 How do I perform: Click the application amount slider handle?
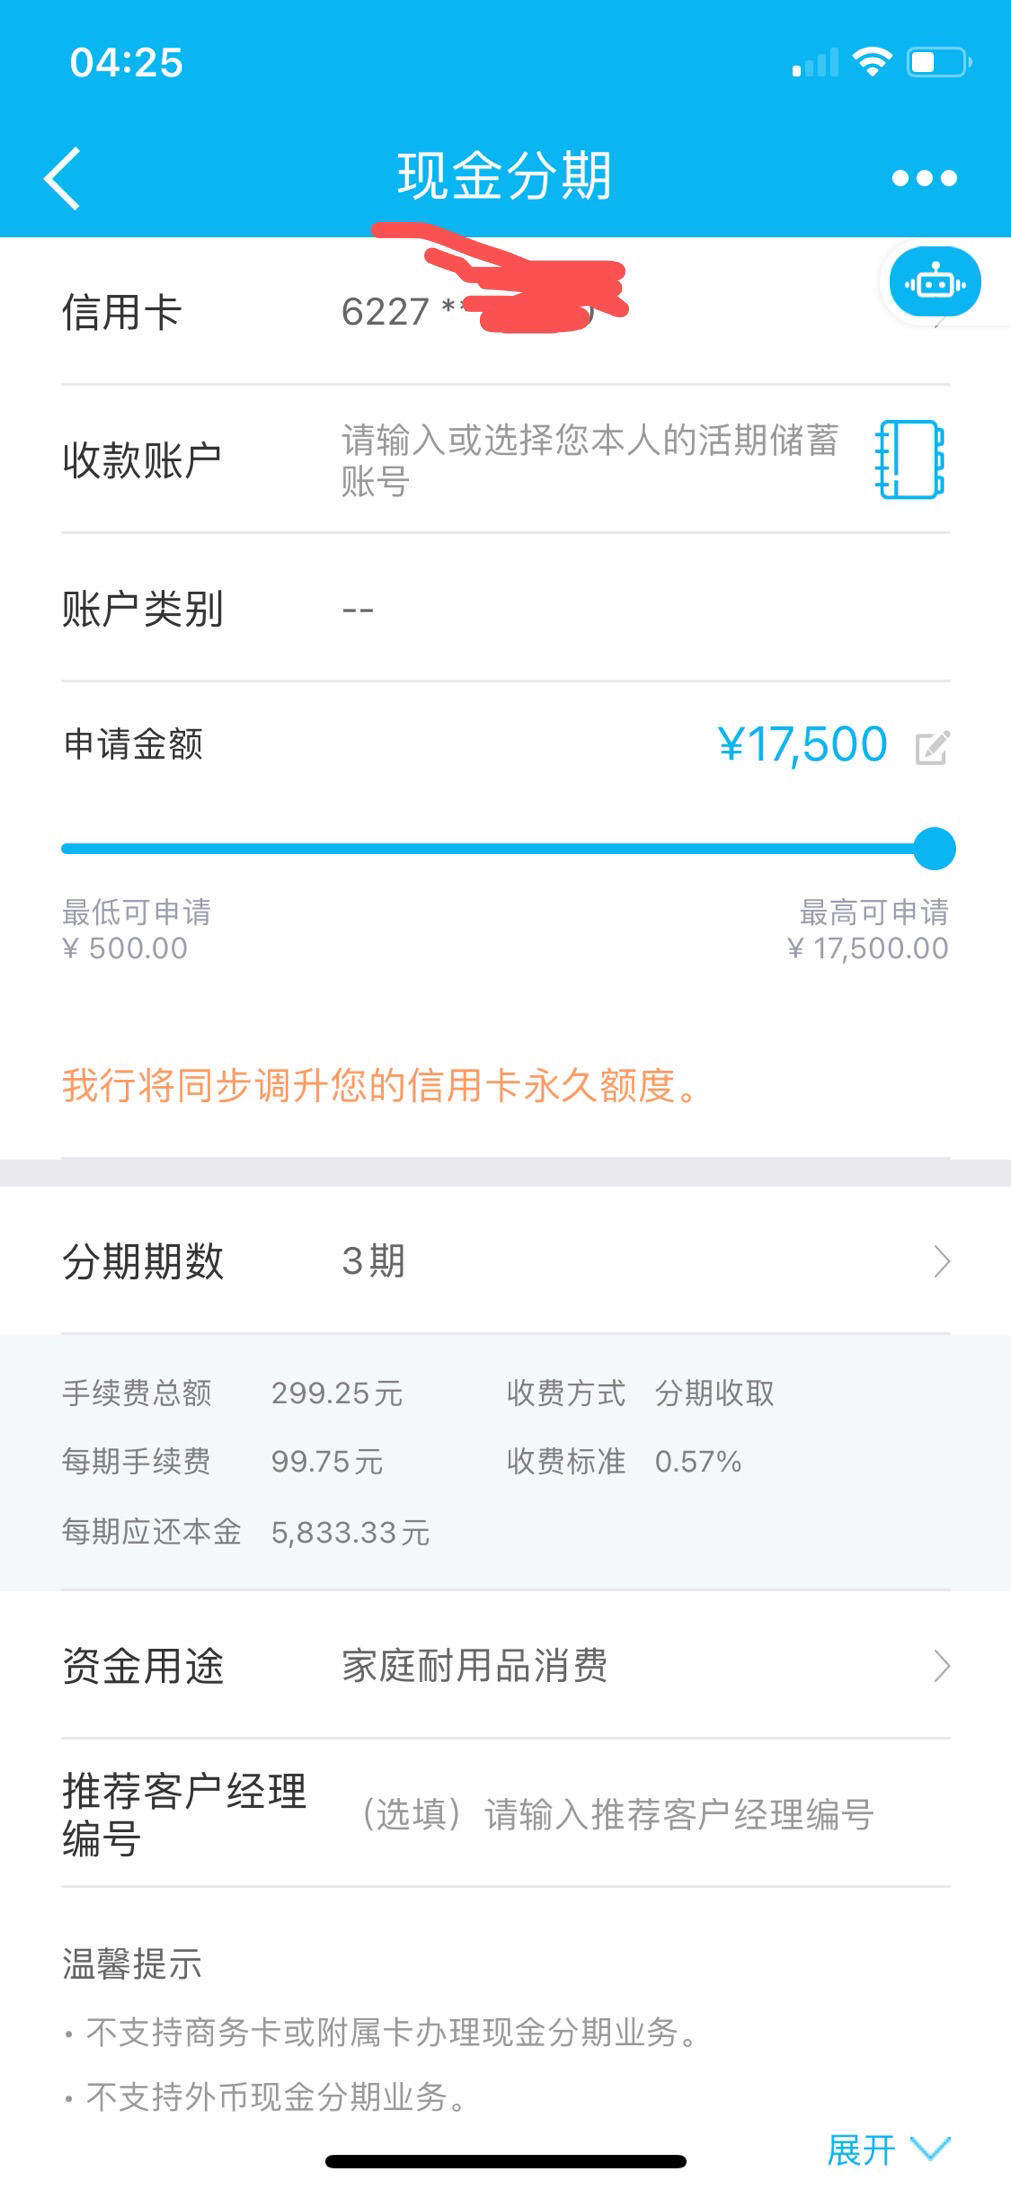[x=935, y=849]
